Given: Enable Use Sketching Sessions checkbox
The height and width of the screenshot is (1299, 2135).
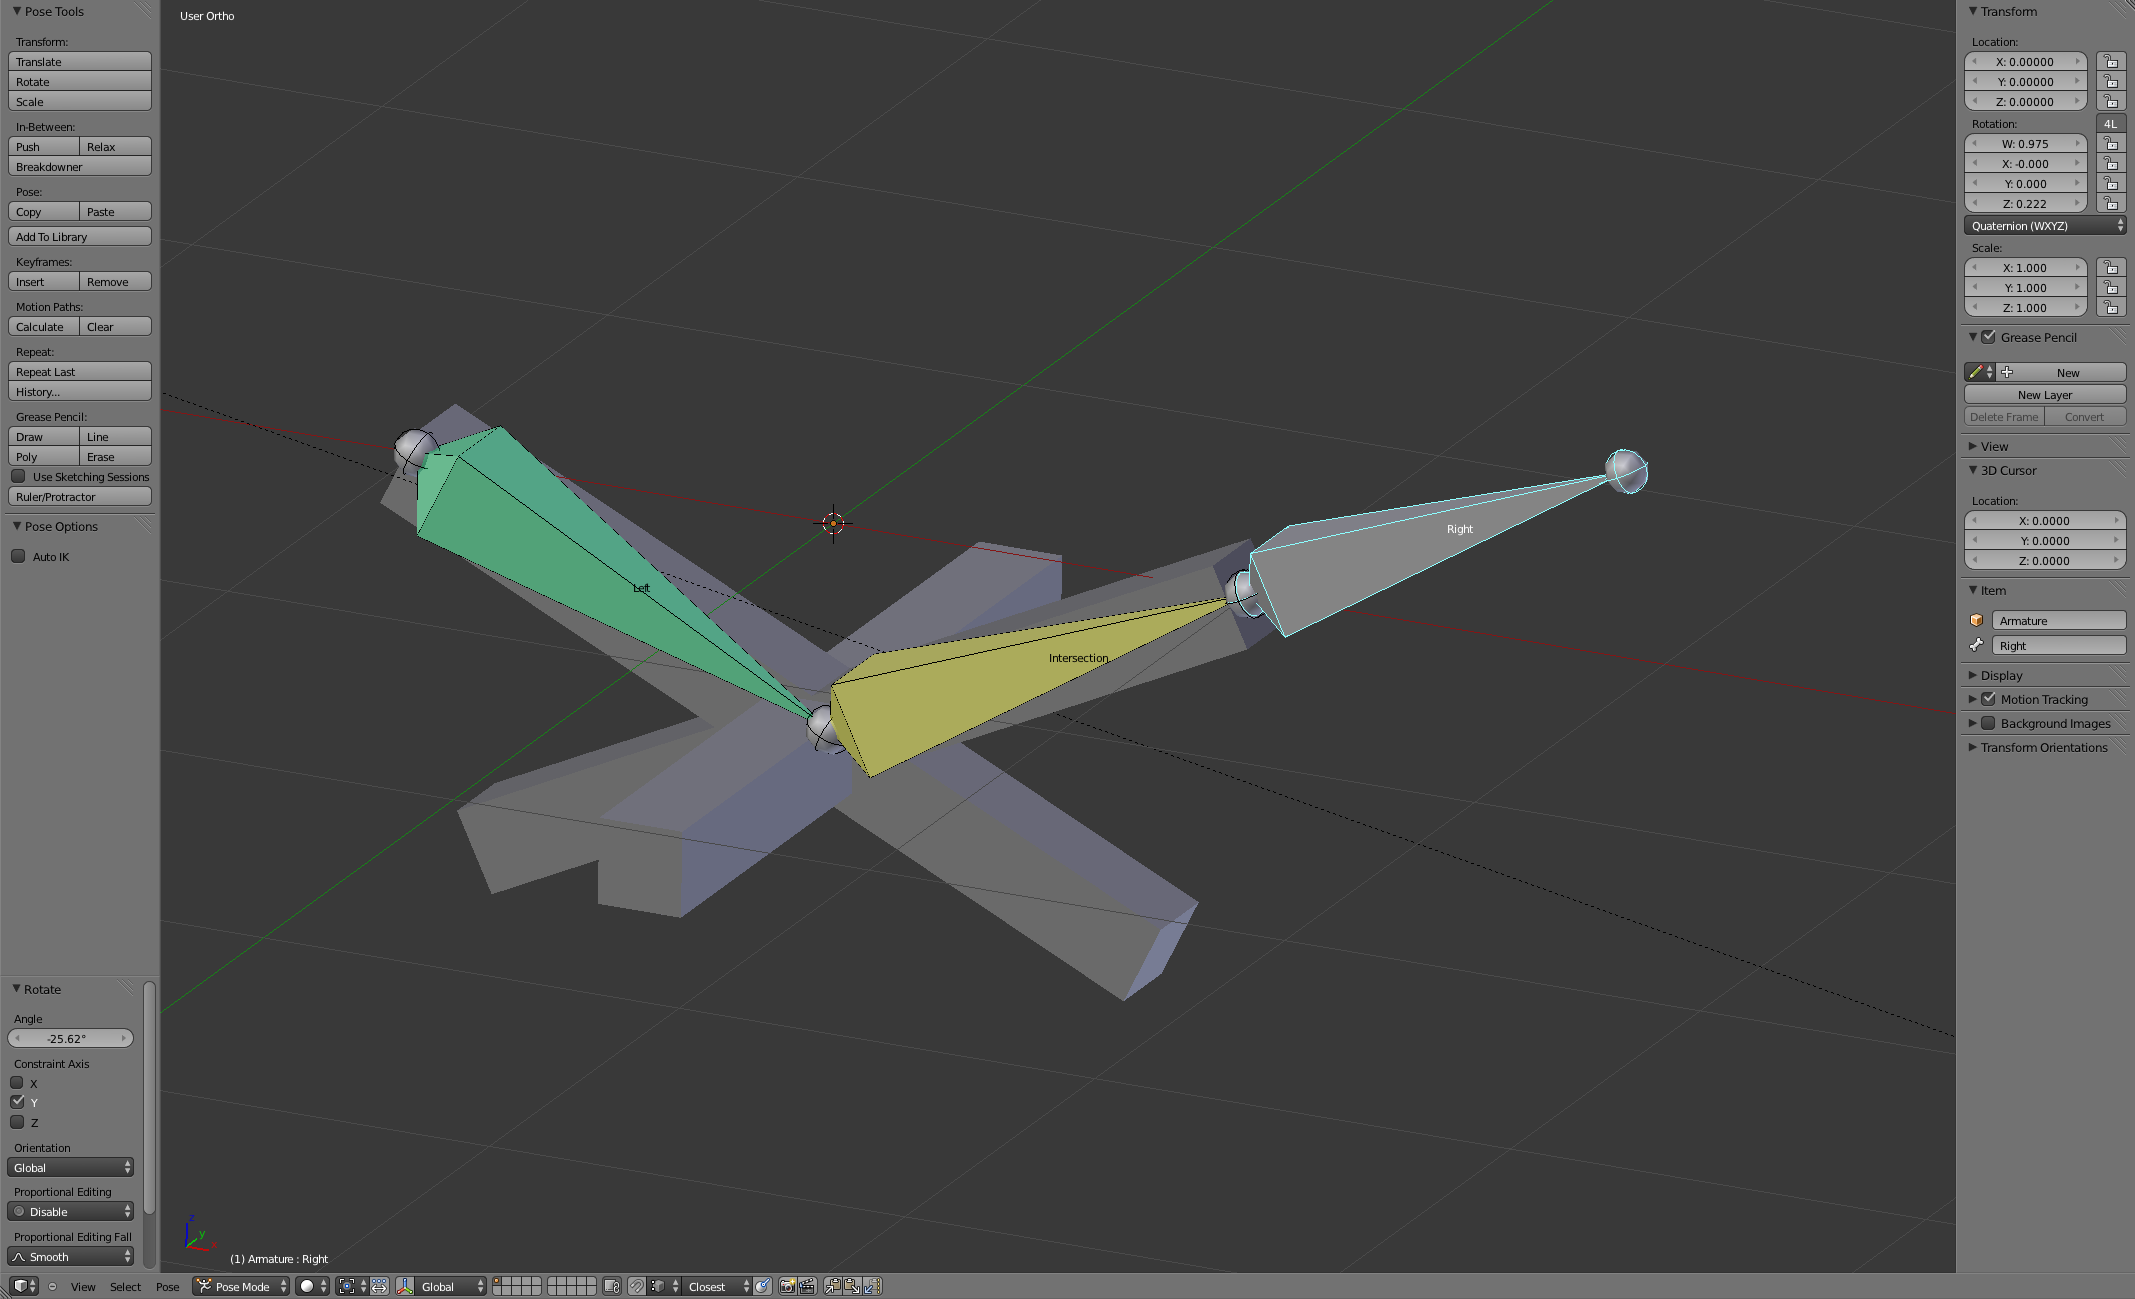Looking at the screenshot, I should click(18, 476).
